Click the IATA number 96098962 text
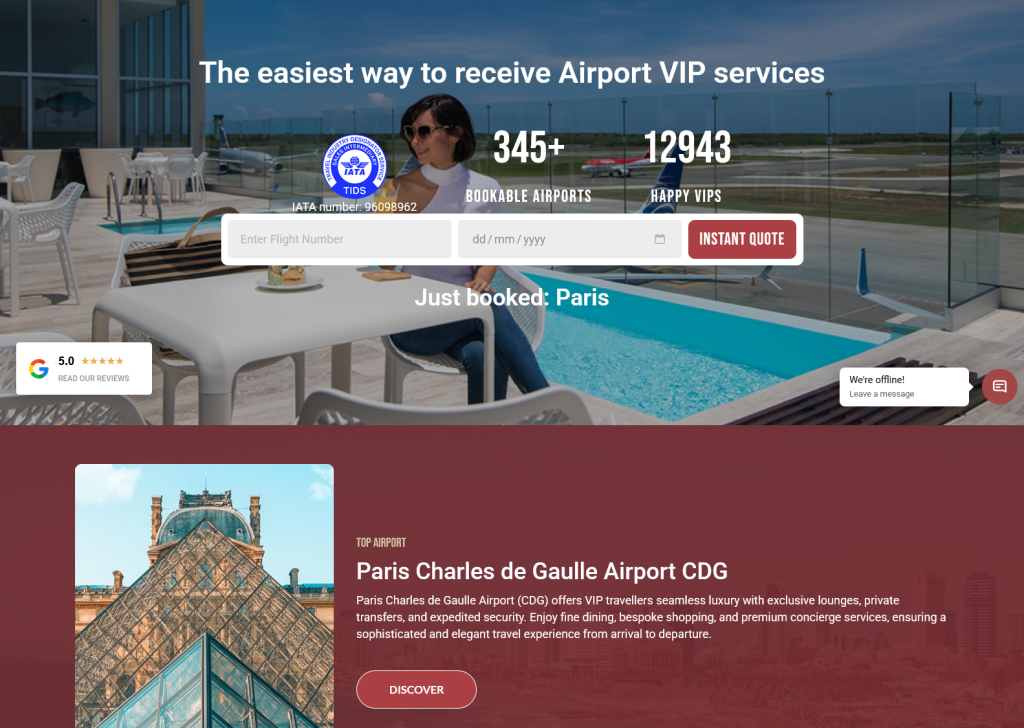Screen dimensions: 1024x728 [x=354, y=207]
